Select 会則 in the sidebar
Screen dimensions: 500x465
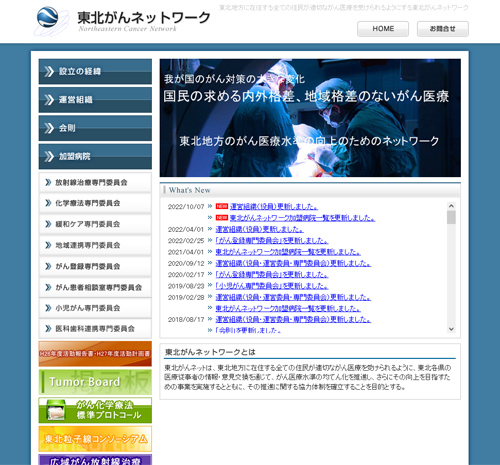[95, 128]
